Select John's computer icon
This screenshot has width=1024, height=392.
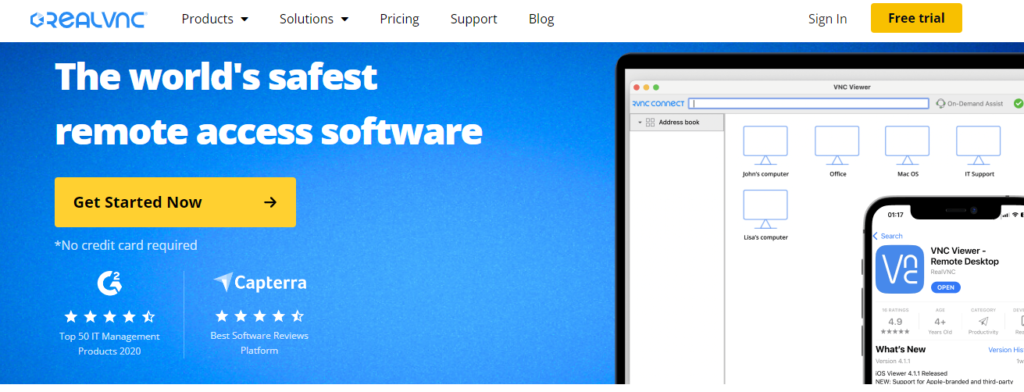[x=765, y=146]
